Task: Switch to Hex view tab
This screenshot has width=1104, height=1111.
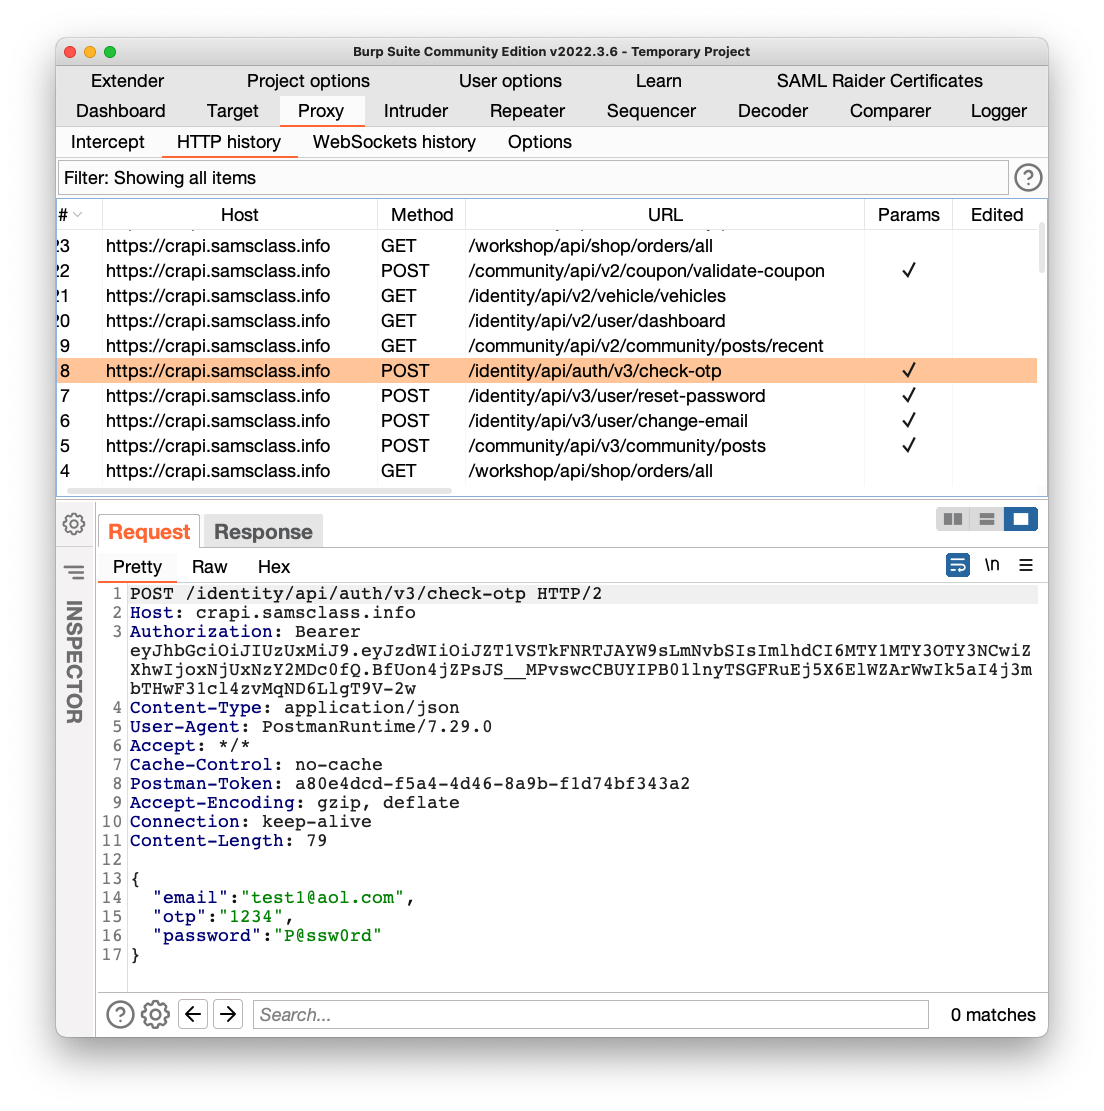Action: coord(274,567)
